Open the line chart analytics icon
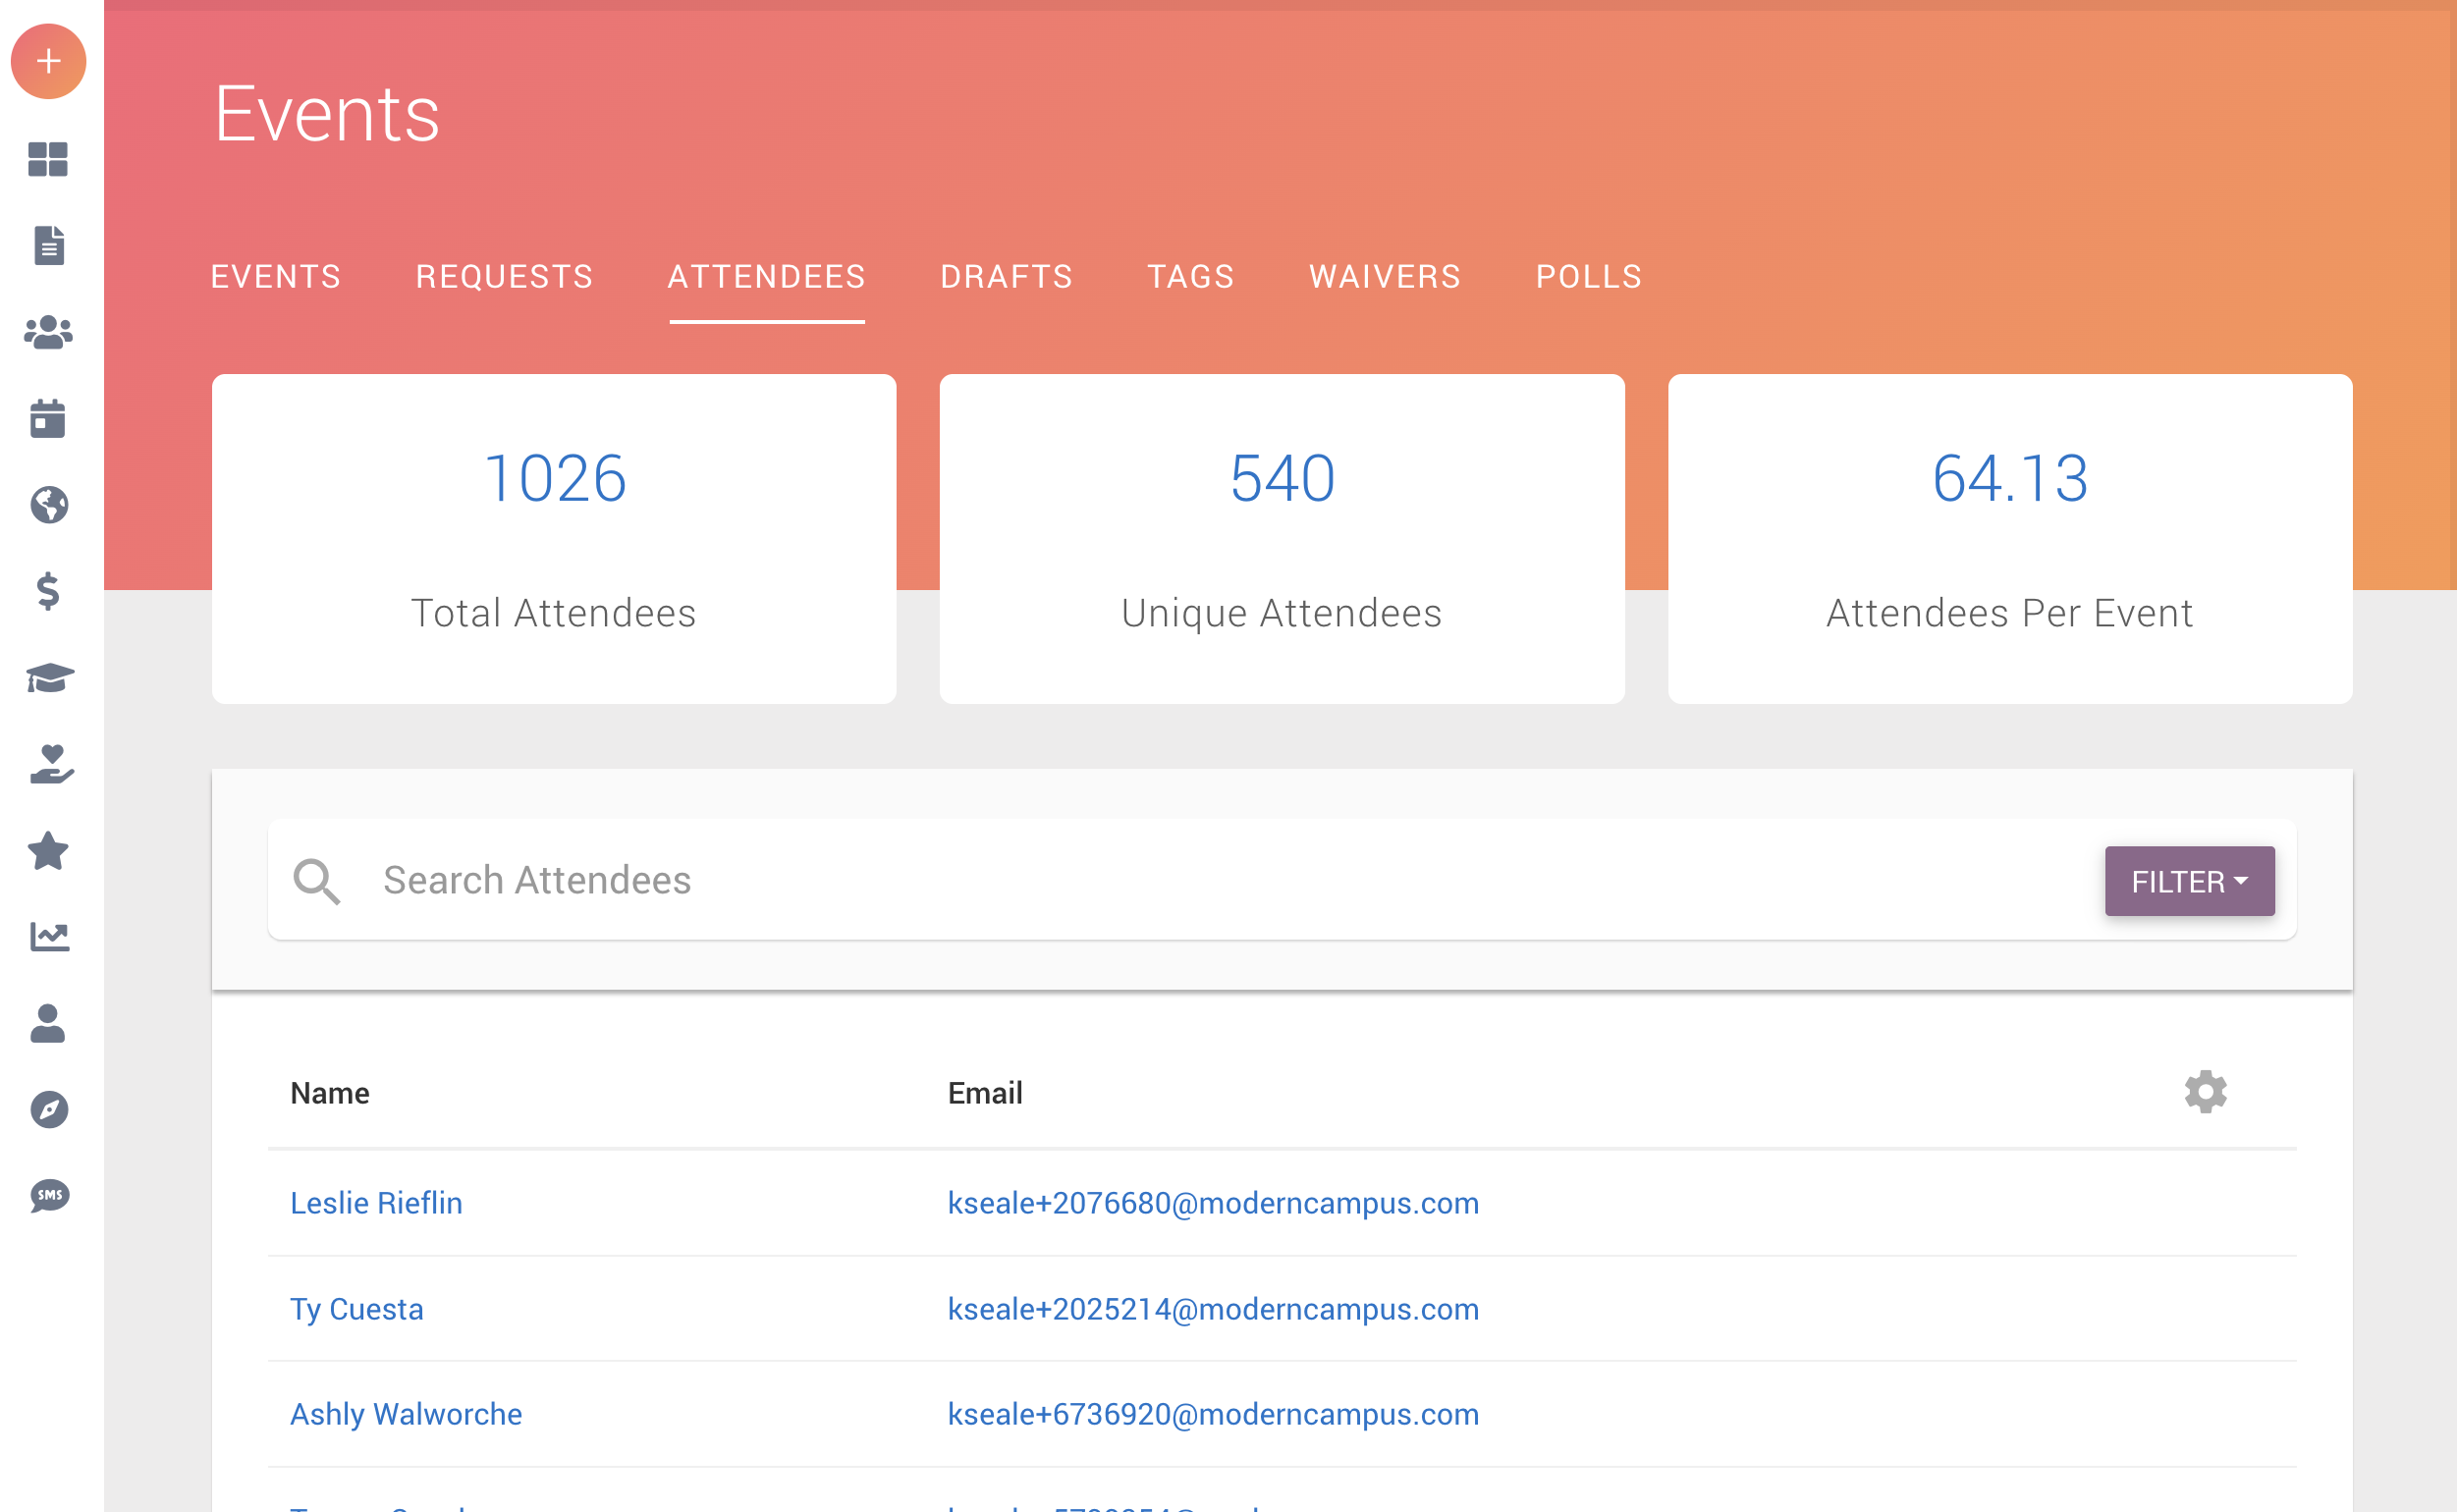The height and width of the screenshot is (1512, 2457). tap(48, 937)
